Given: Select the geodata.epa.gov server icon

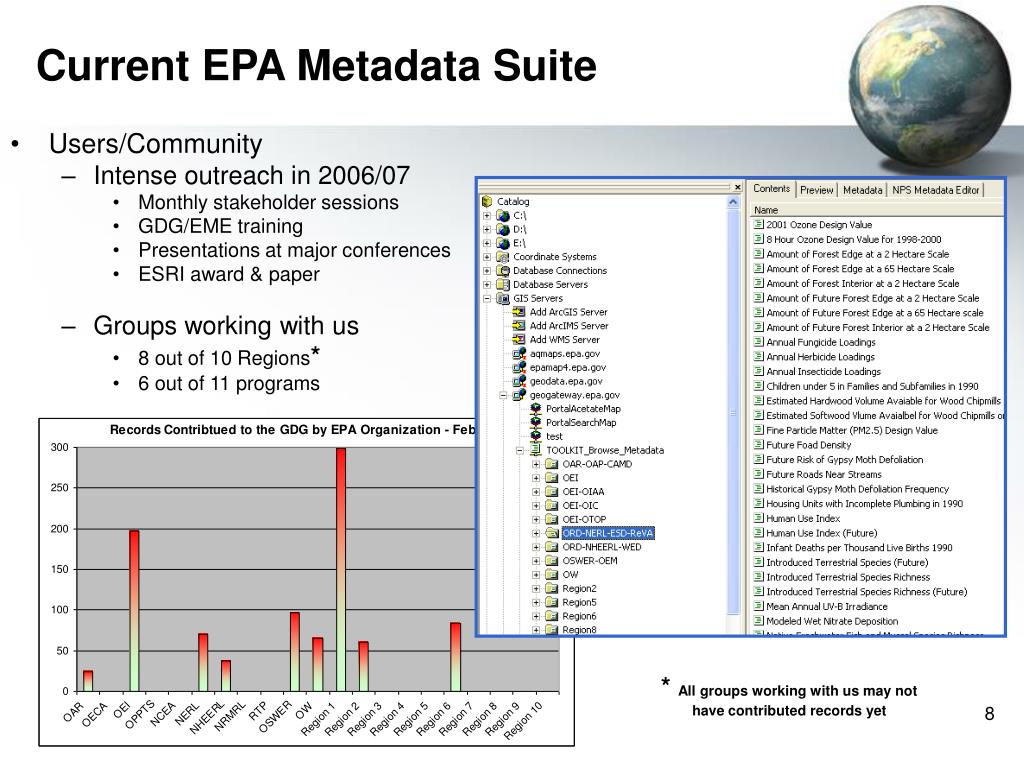Looking at the screenshot, I should click(519, 381).
